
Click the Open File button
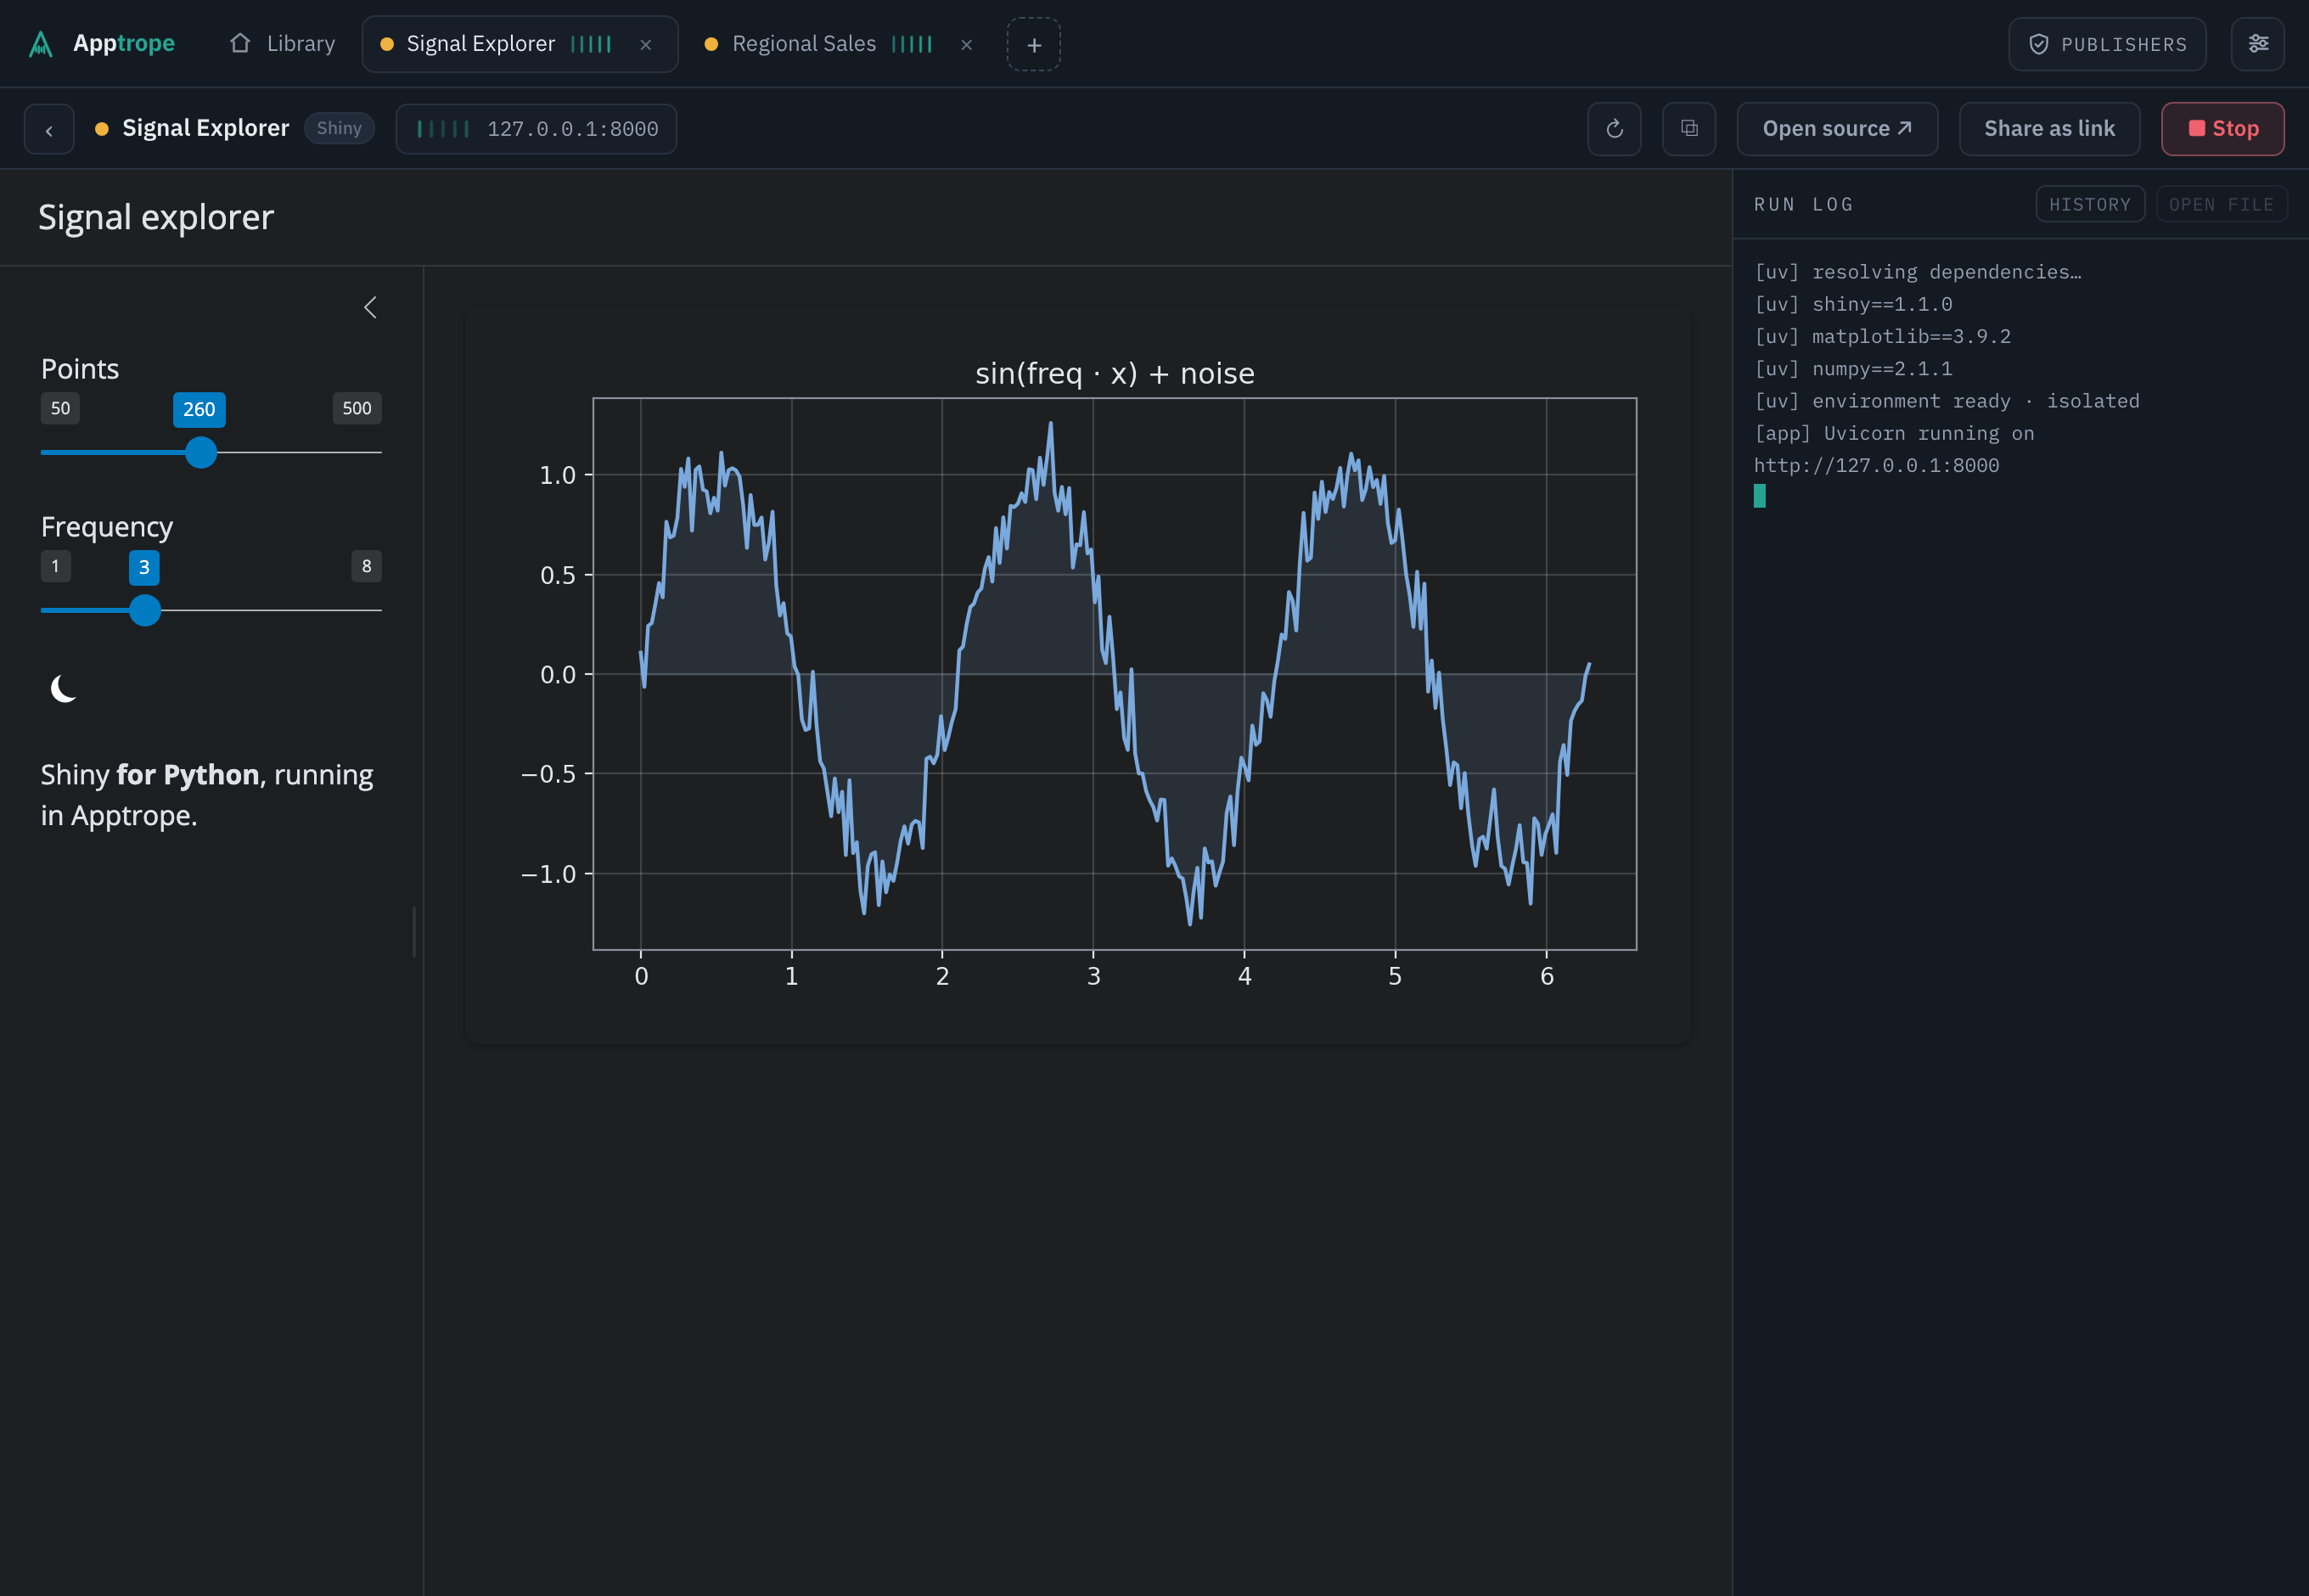[x=2221, y=204]
